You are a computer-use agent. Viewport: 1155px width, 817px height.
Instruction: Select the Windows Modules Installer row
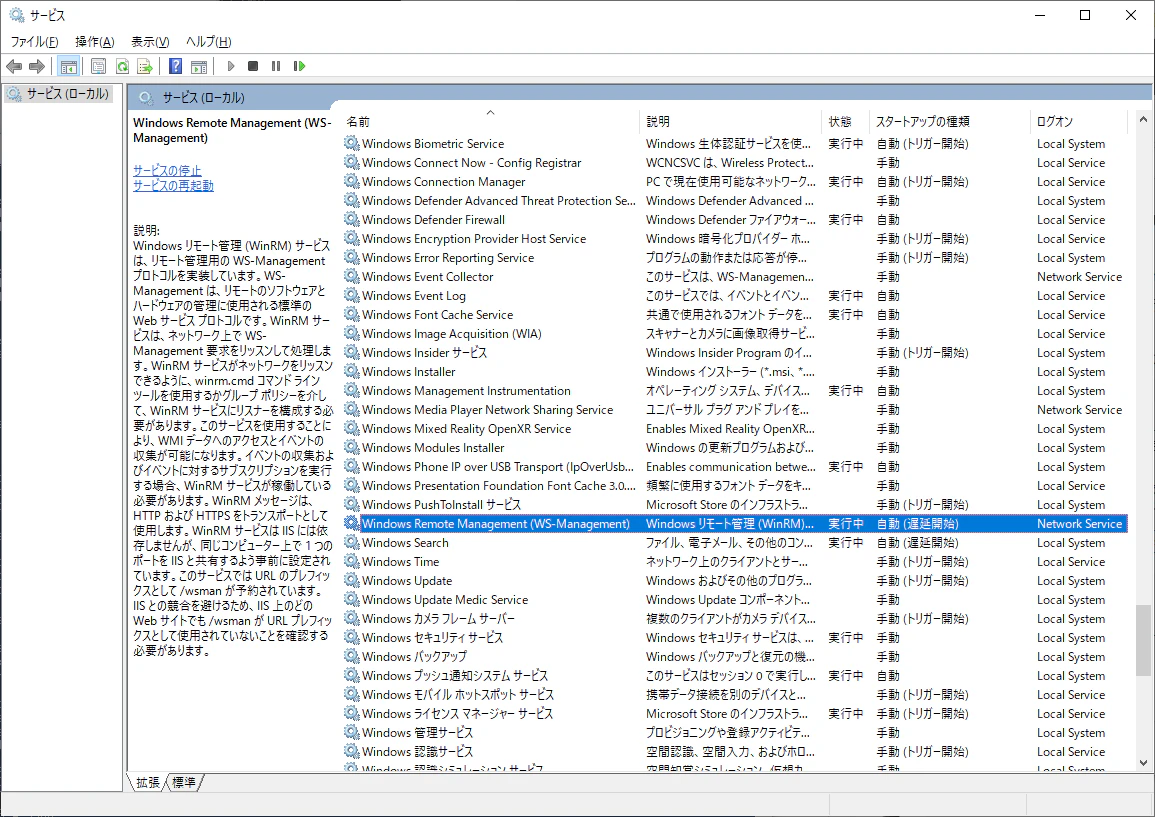735,448
